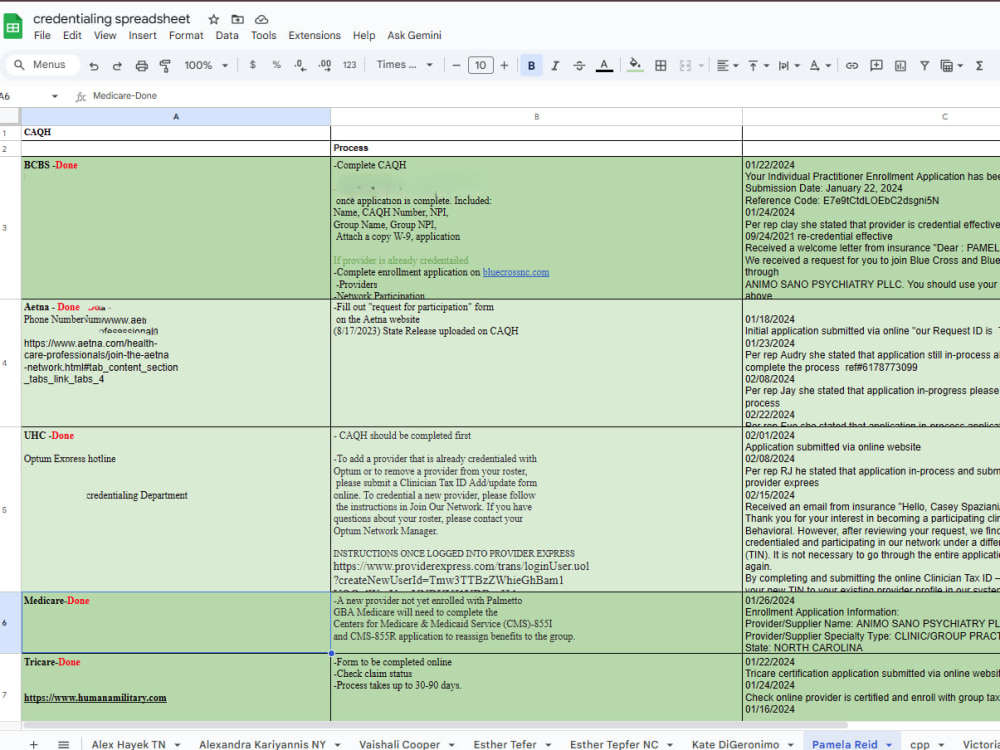Open Ask Gemini
The image size is (1000, 750).
[415, 36]
